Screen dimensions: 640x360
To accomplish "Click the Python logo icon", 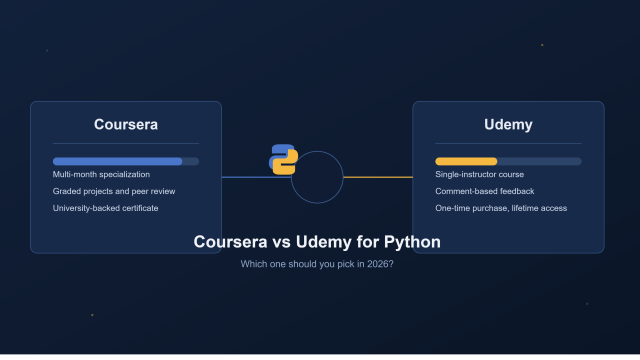I will tap(283, 160).
